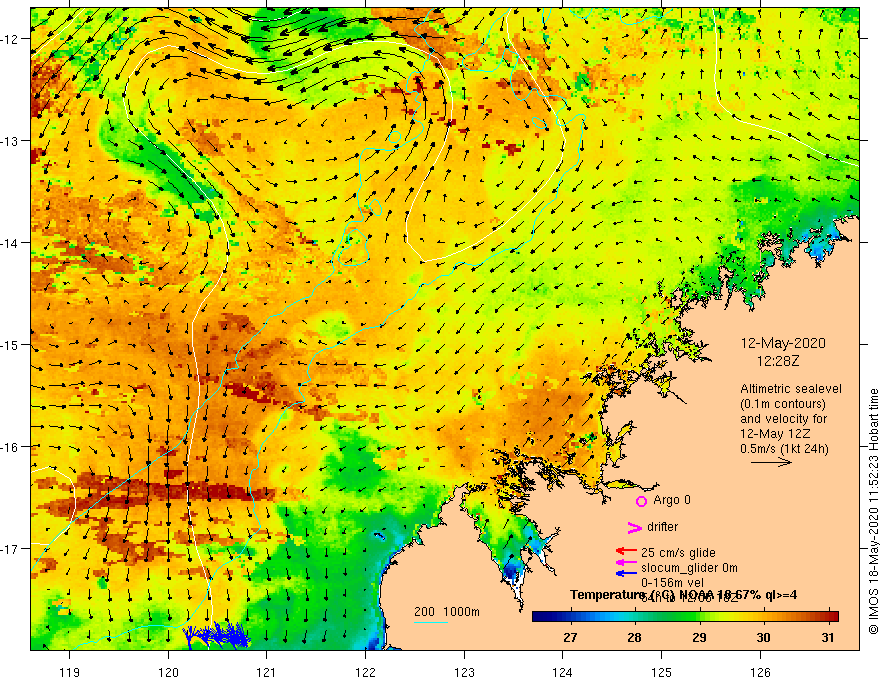Click the '12:28Z' time text
Viewport: 880px width, 680px height.
click(x=778, y=361)
